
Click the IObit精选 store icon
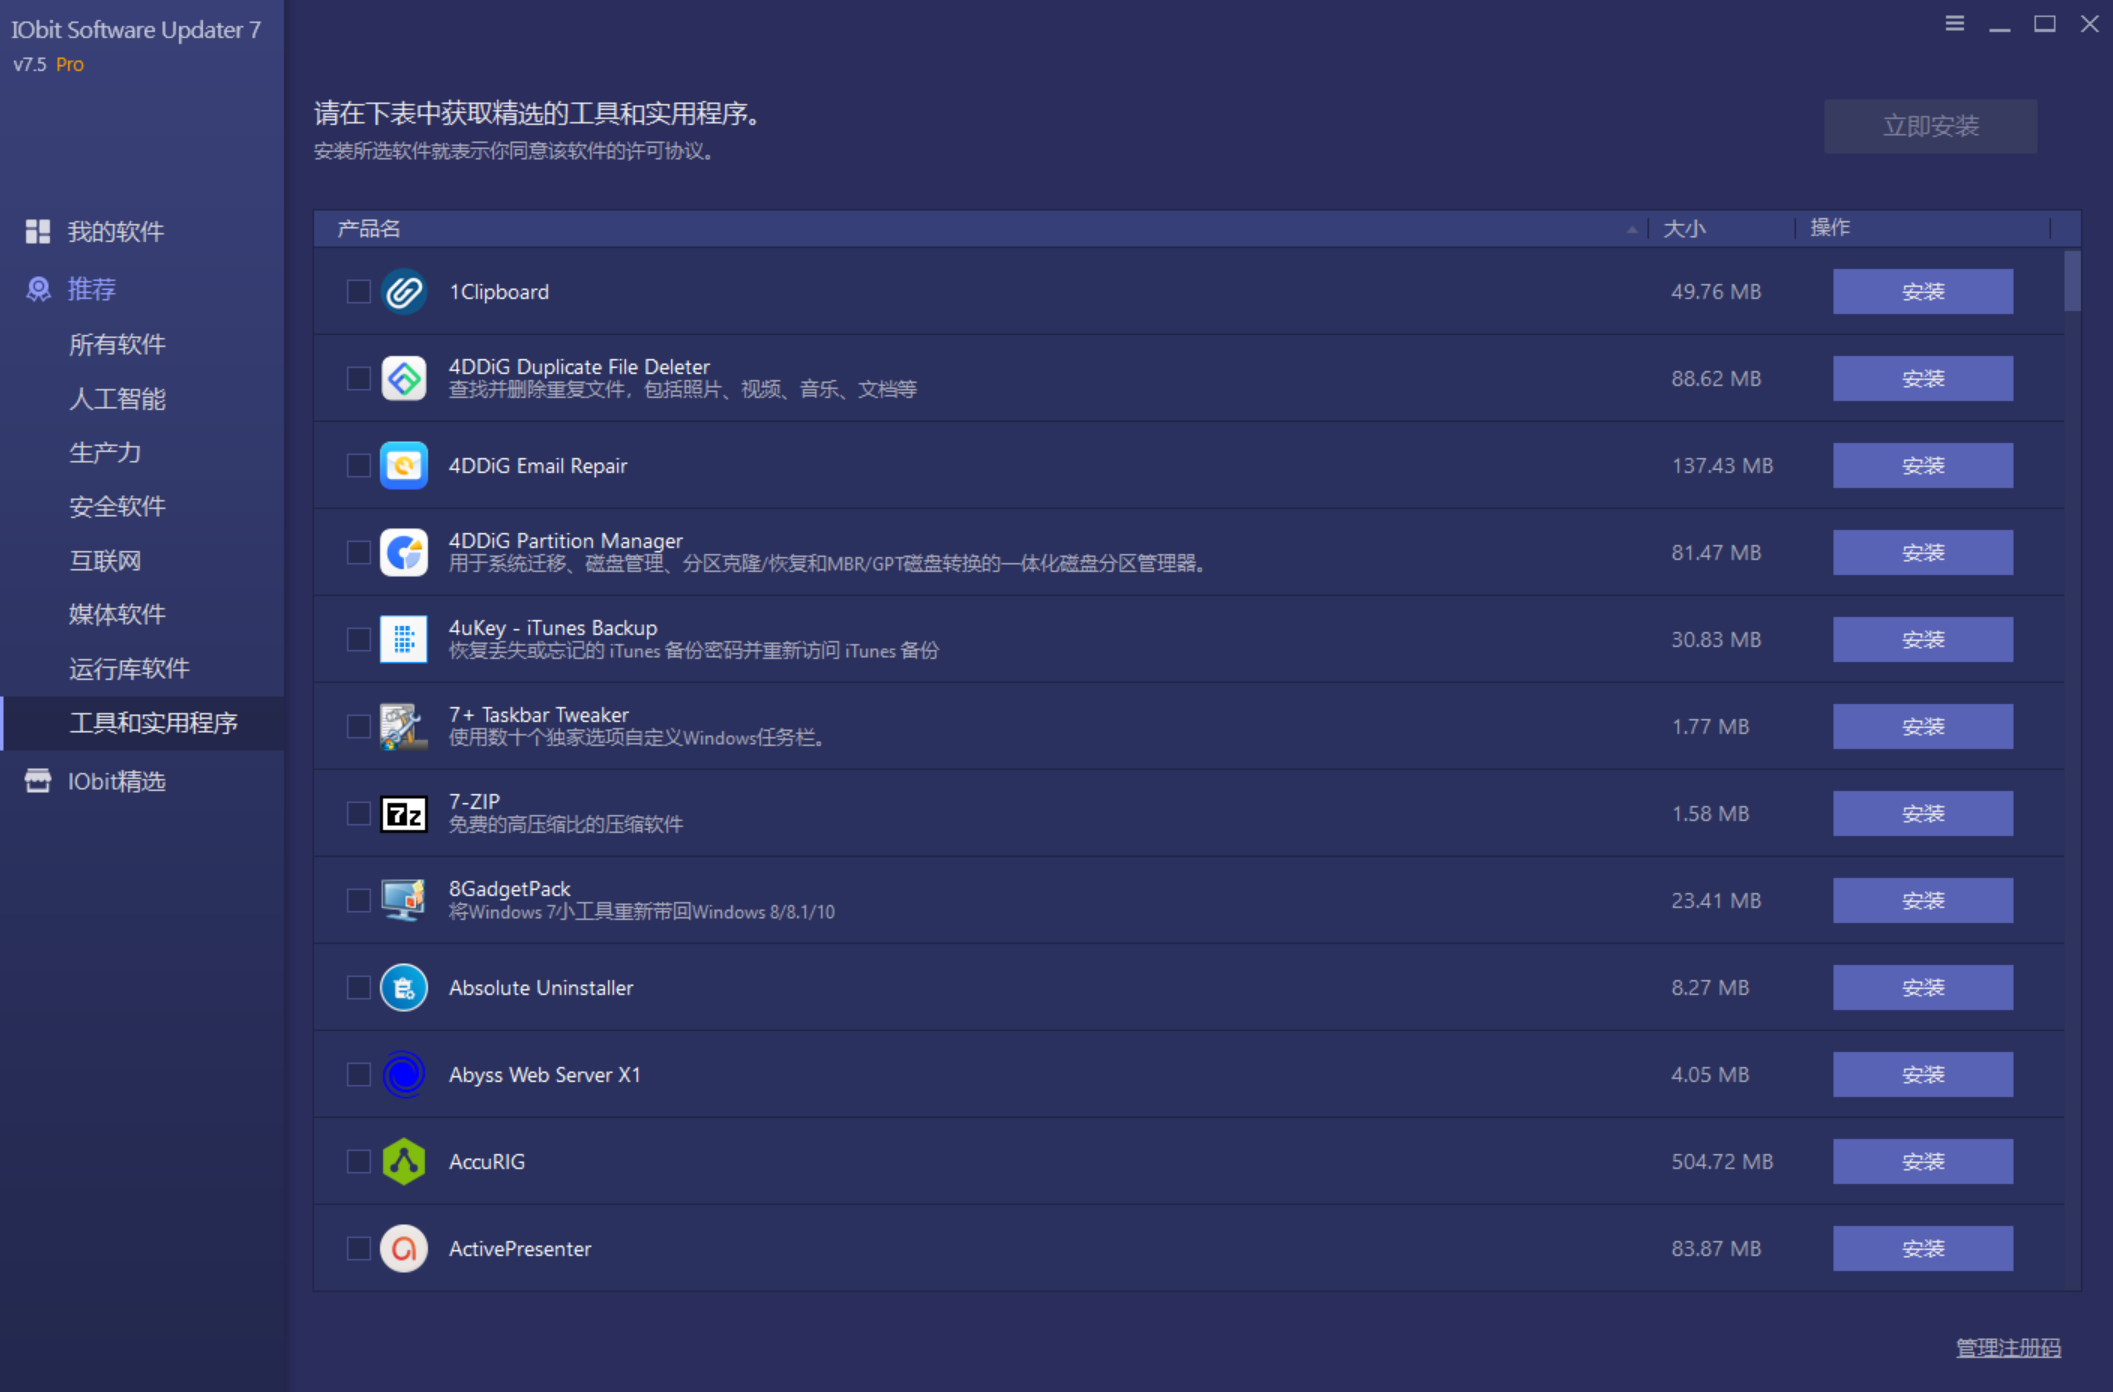(x=38, y=781)
